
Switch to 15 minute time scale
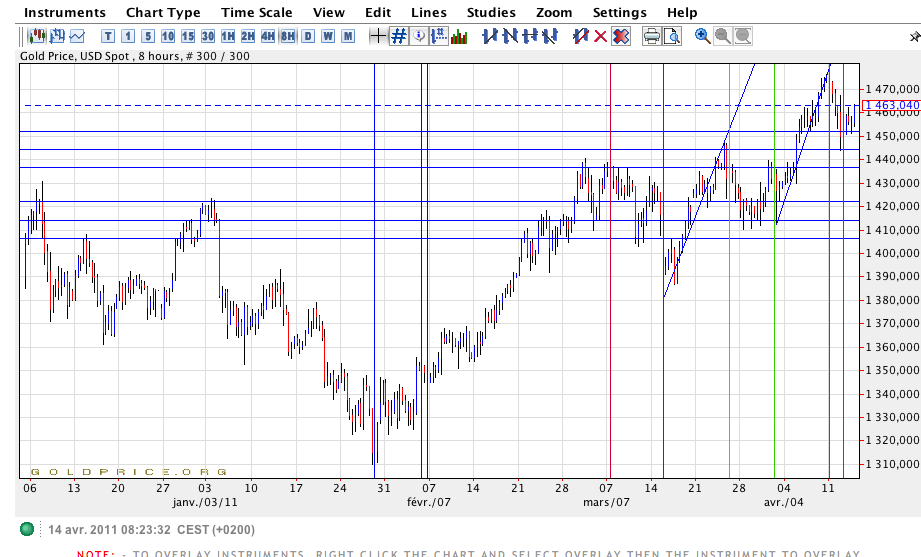point(187,36)
